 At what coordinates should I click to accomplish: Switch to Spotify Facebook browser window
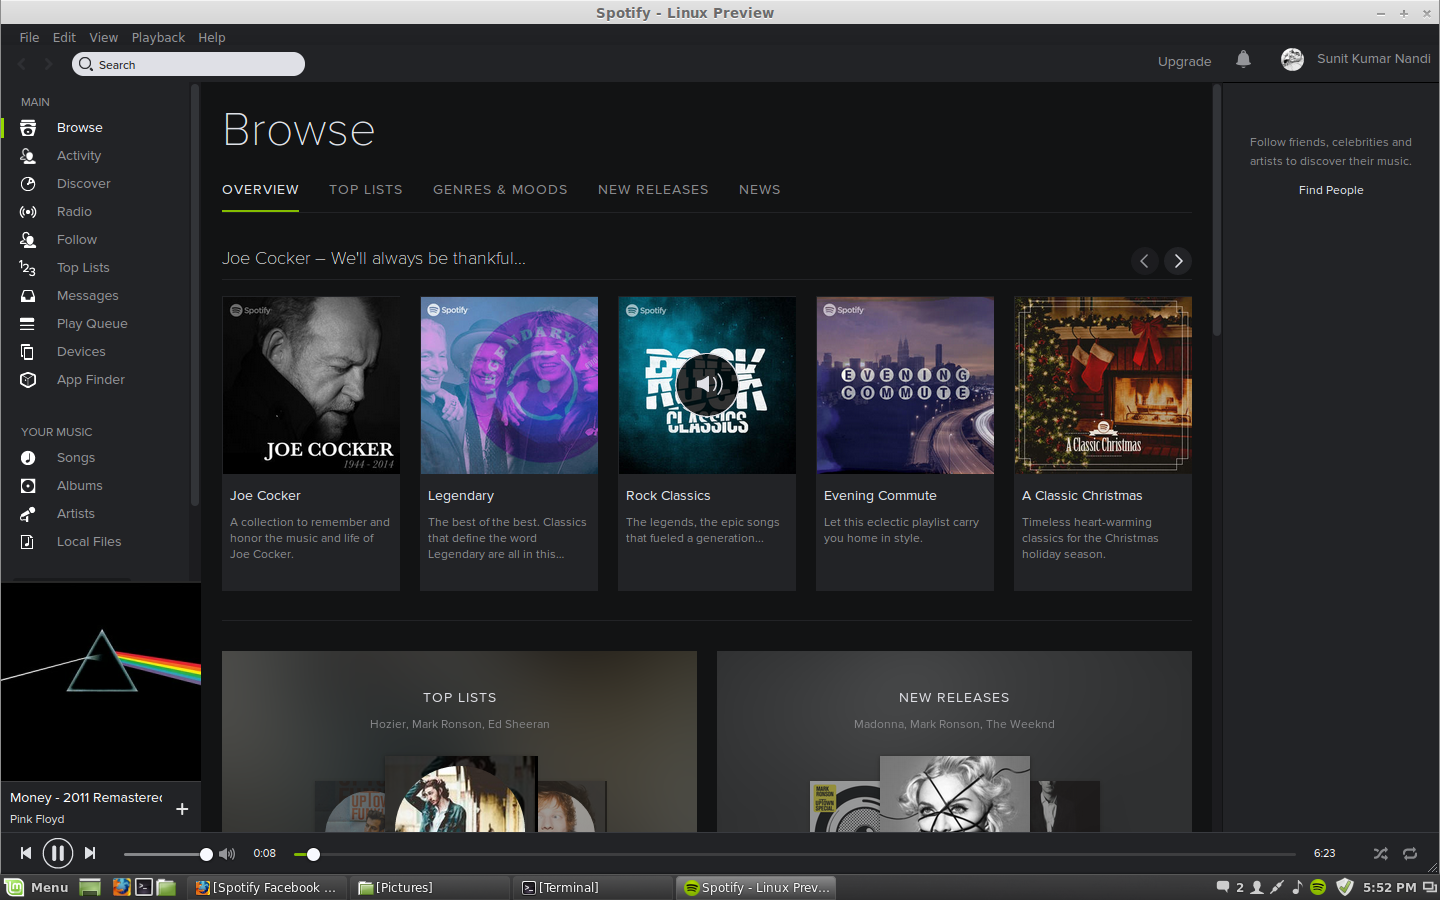click(267, 887)
